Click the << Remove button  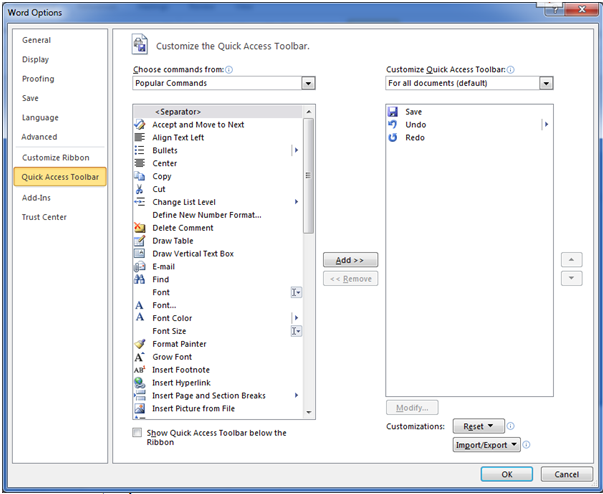(350, 279)
